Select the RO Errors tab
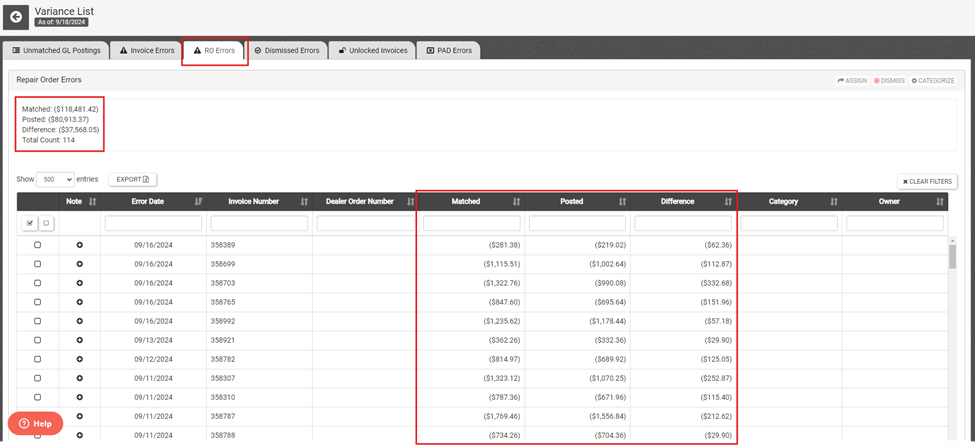 pos(215,50)
